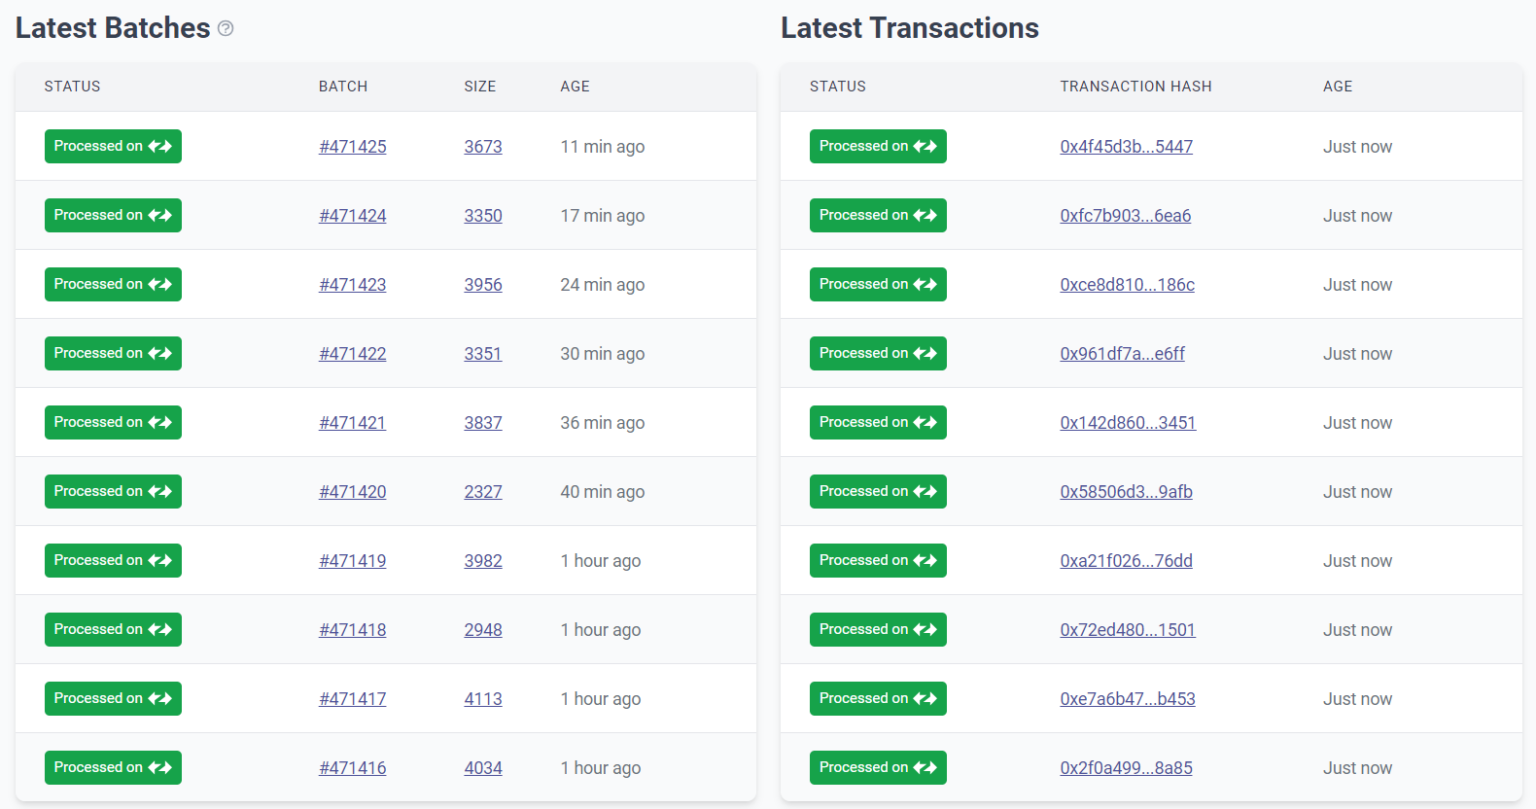Click the arrows icon in batch #471419 status badge

pyautogui.click(x=160, y=561)
